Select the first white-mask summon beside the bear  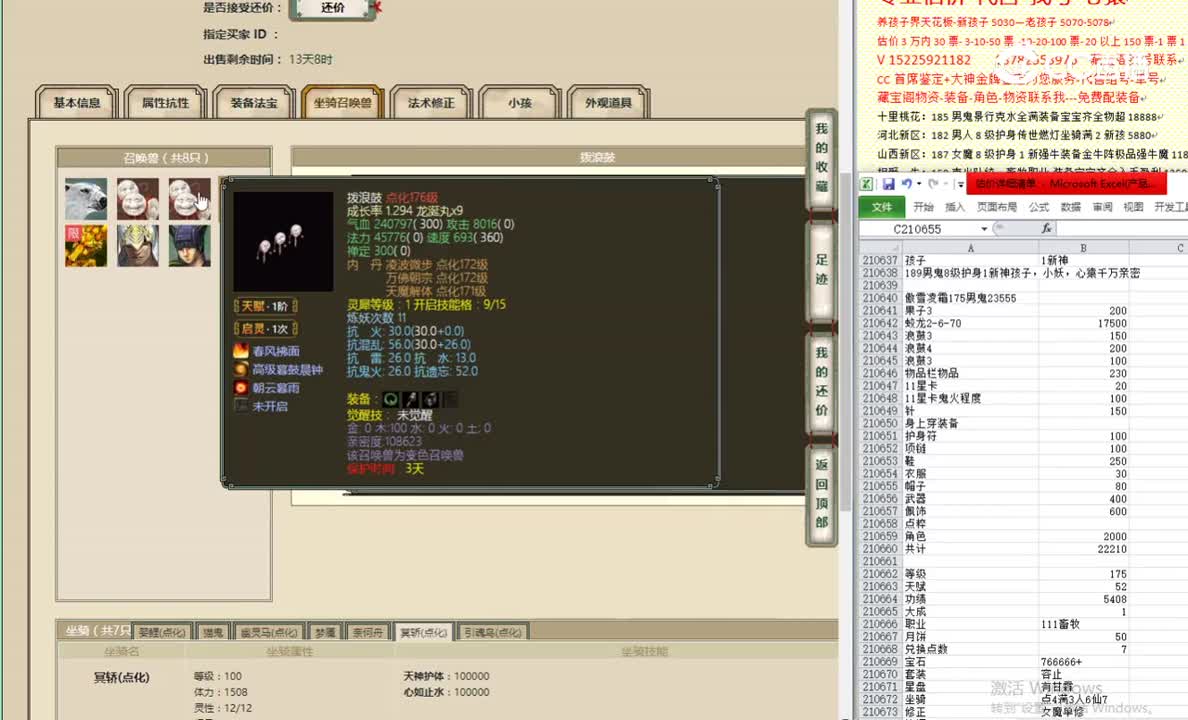pos(138,199)
